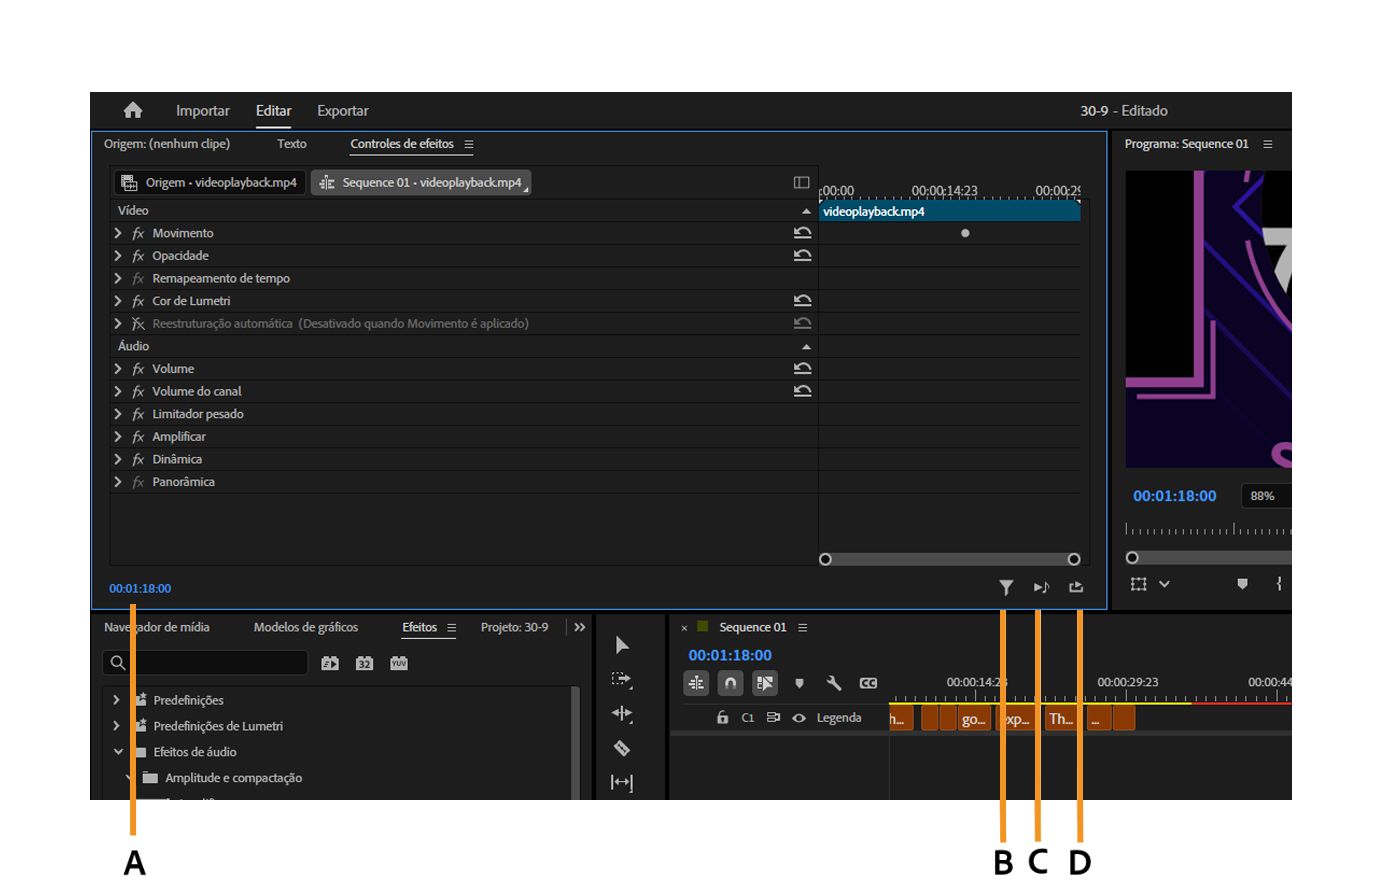Image resolution: width=1380 pixels, height=891 pixels.
Task: Click the Sequence 01 - videoplayback.mp4 button
Action: pyautogui.click(x=421, y=183)
